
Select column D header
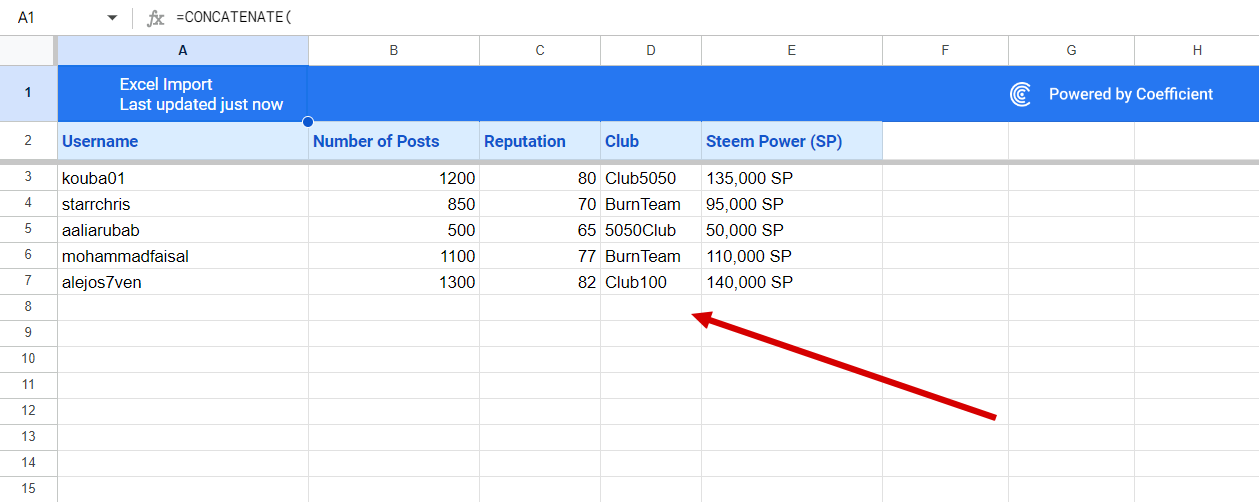click(x=651, y=50)
